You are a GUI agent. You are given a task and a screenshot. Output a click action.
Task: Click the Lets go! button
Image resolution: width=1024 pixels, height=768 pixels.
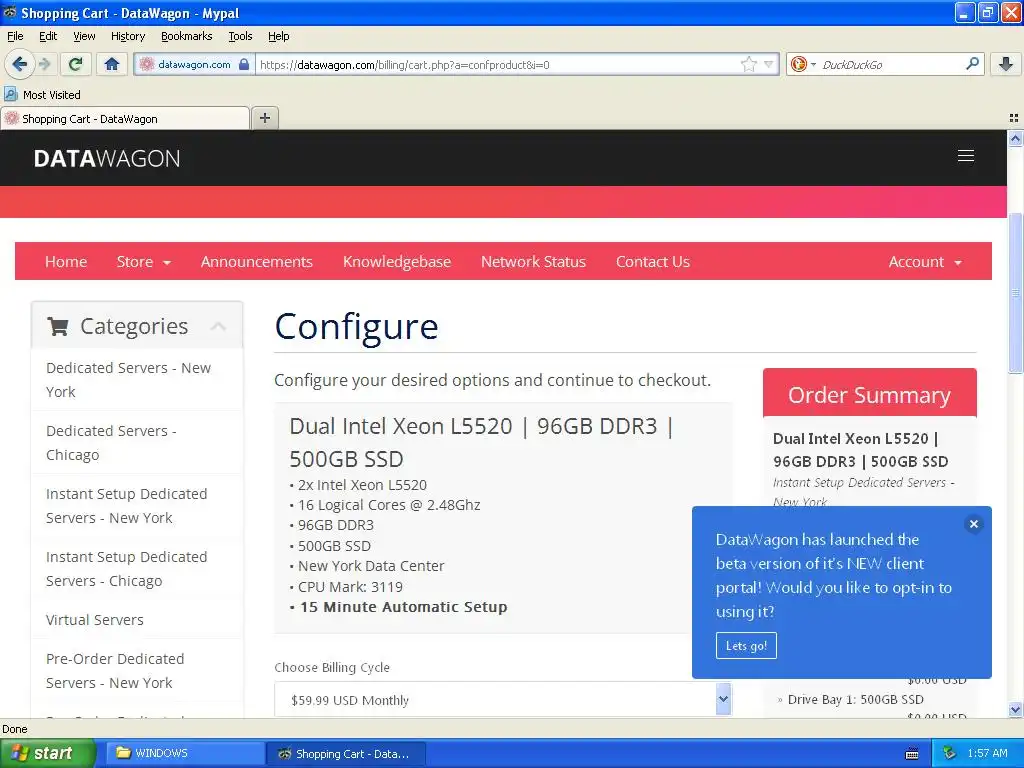tap(746, 645)
